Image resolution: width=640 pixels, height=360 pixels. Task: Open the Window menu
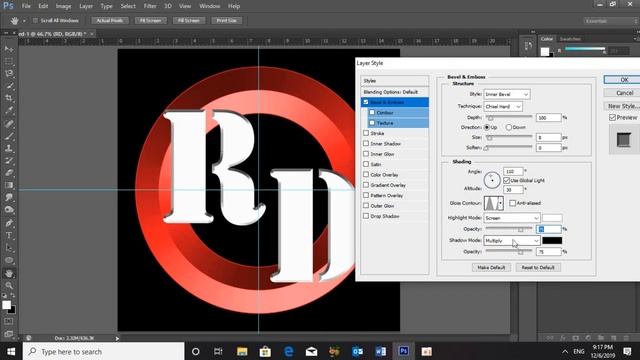(x=209, y=6)
